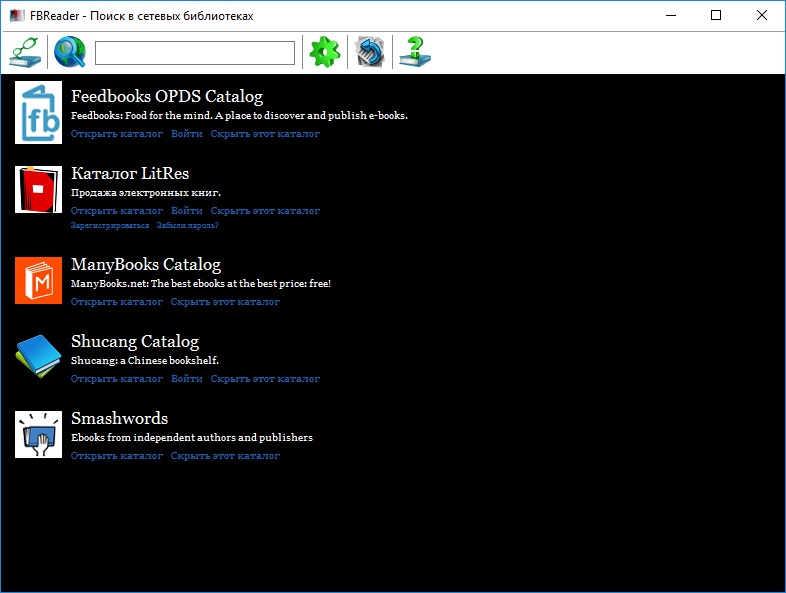The image size is (786, 593).
Task: Open catalog link under Shucang Catalog
Action: 117,379
